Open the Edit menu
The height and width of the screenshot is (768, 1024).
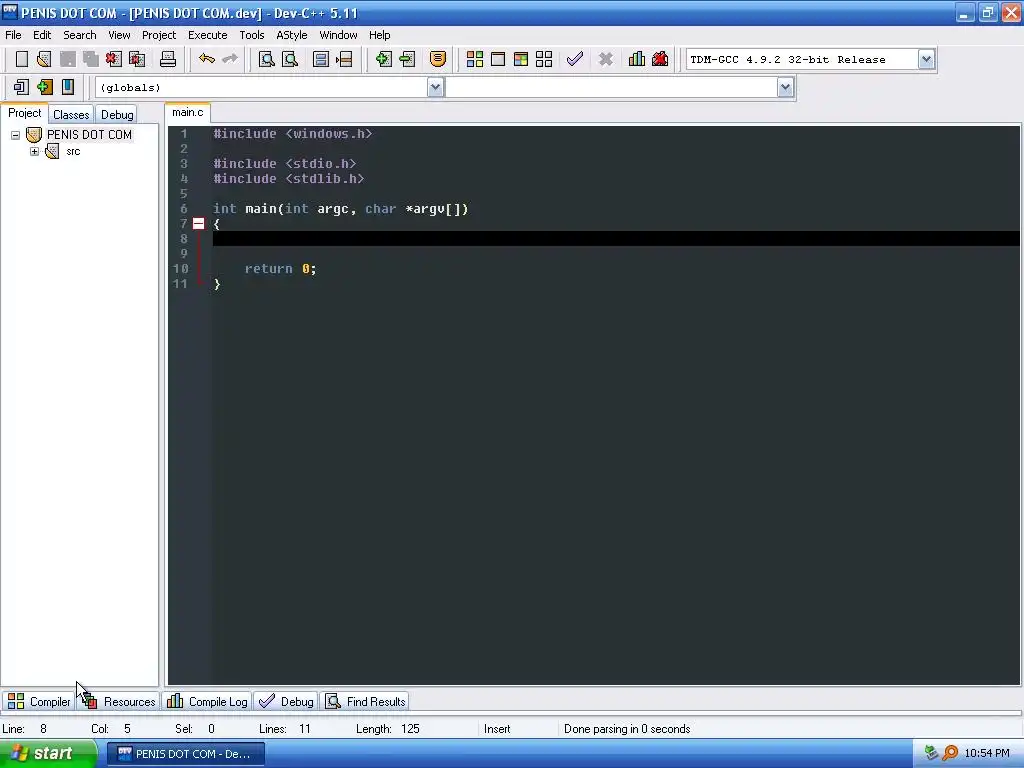tap(42, 35)
